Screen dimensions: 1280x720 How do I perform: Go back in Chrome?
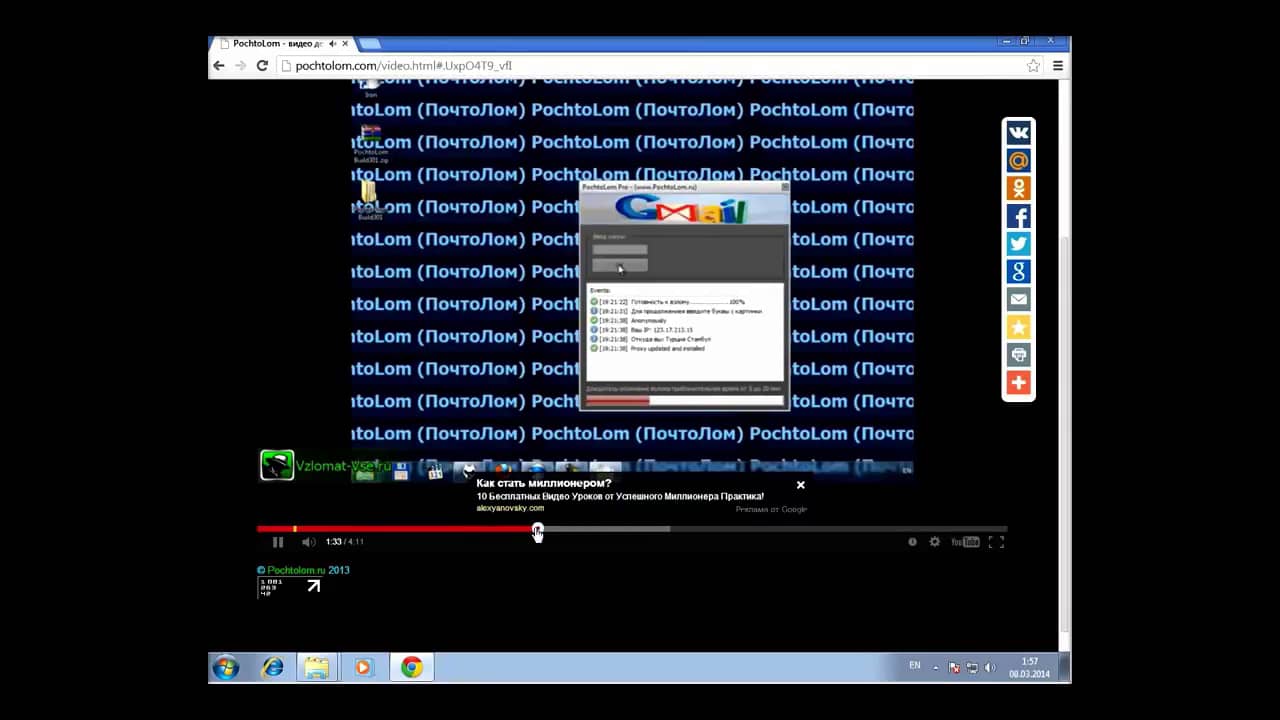tap(219, 66)
